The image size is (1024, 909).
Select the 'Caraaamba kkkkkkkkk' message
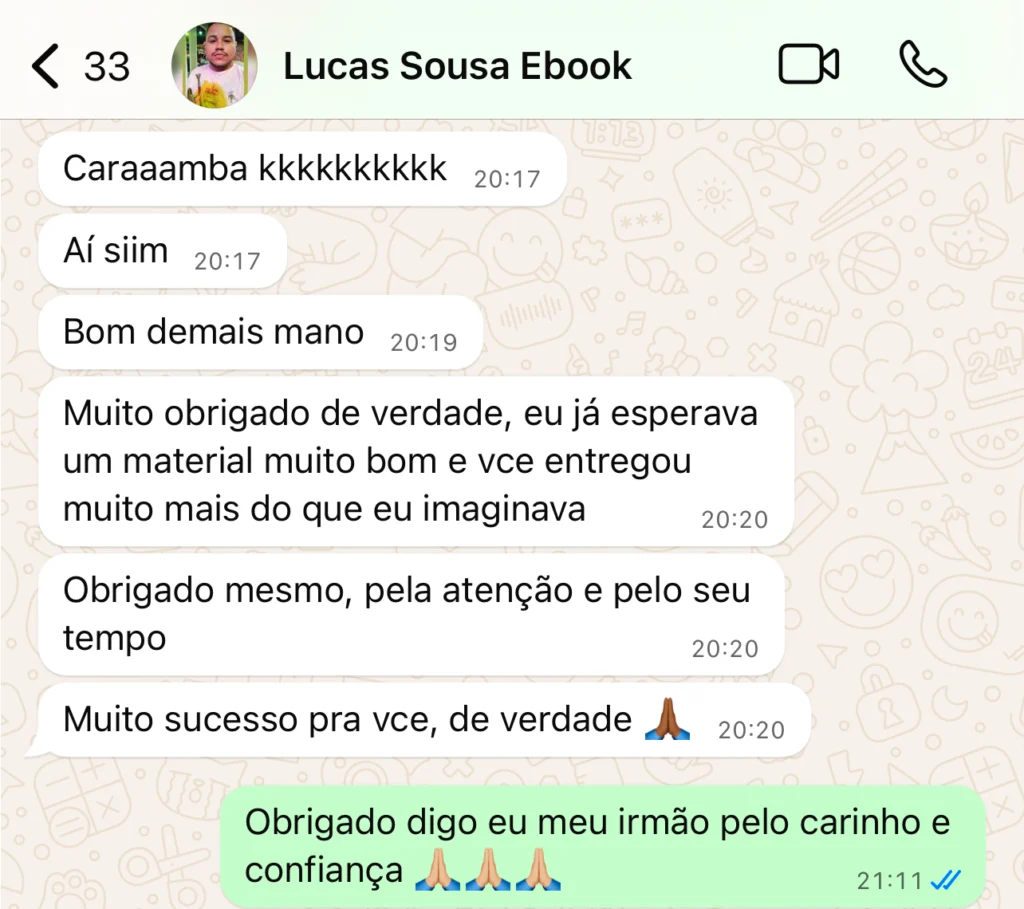[302, 169]
